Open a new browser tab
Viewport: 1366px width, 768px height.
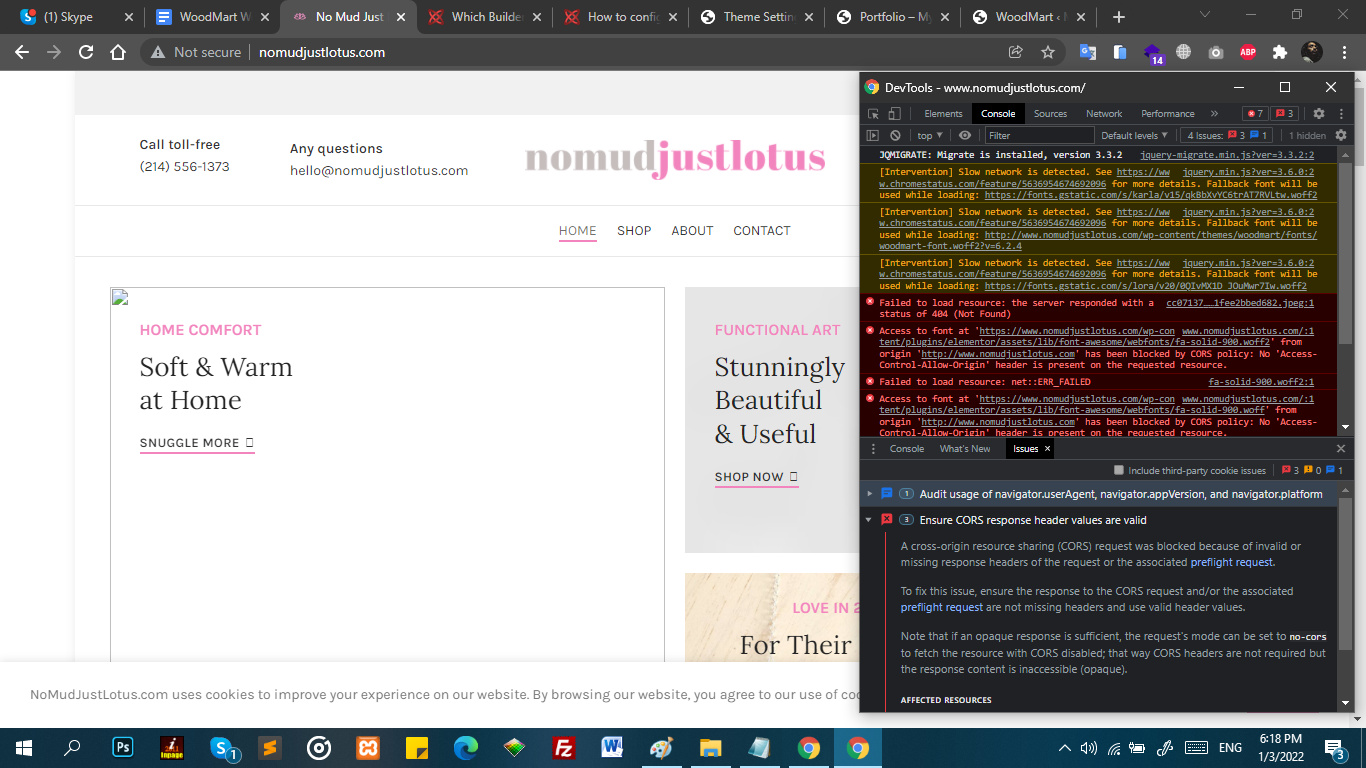(x=1119, y=17)
